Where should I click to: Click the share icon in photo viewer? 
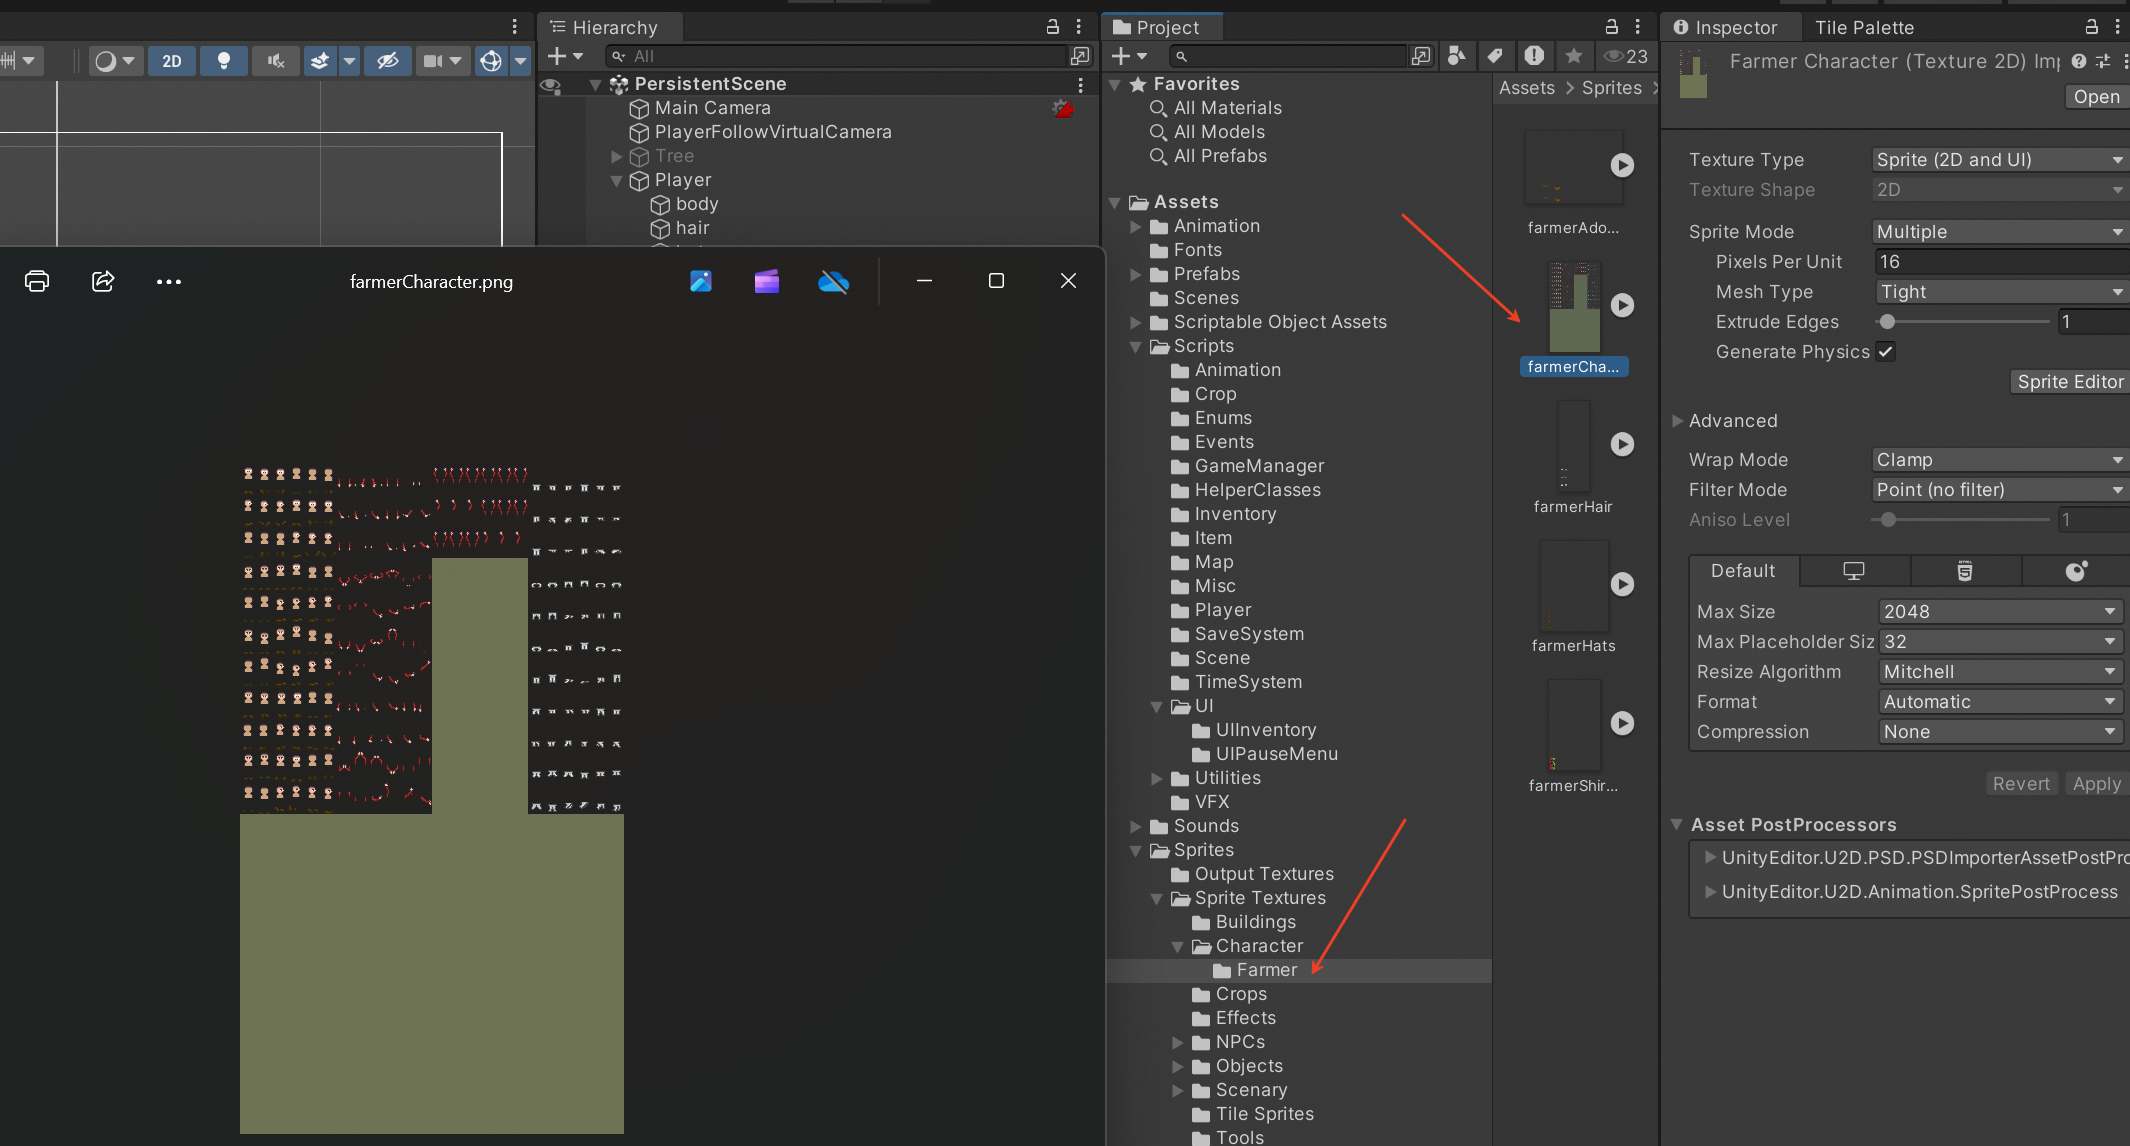coord(103,281)
